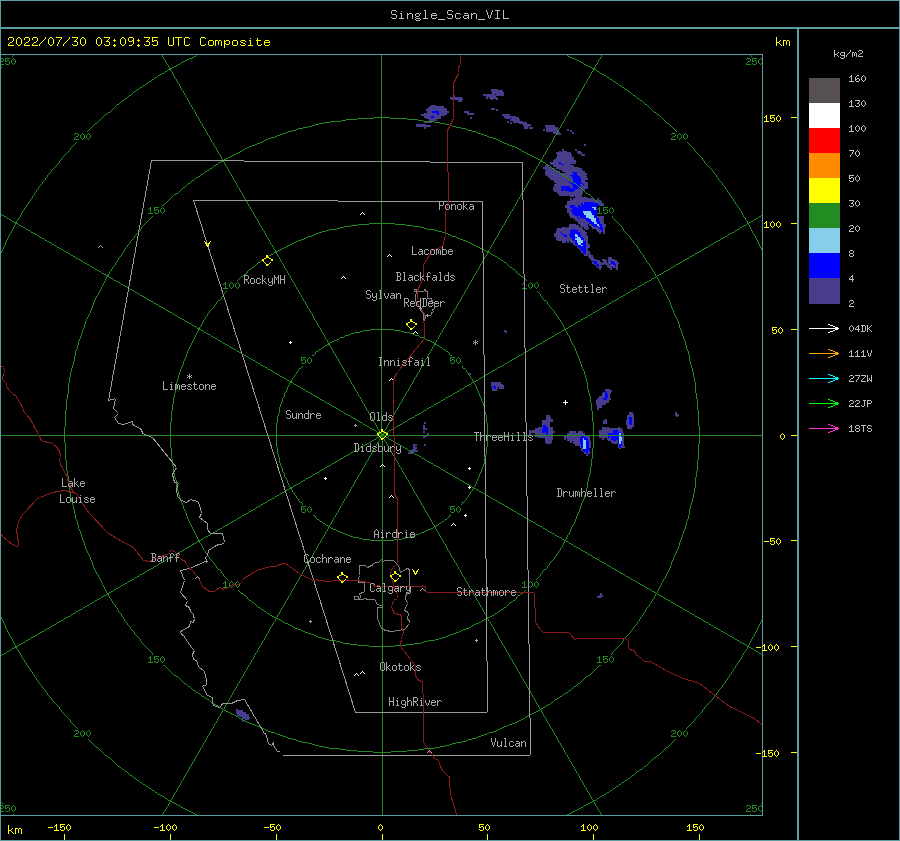Click the yellow diamond marker in Calgary
The image size is (900, 841).
(395, 576)
